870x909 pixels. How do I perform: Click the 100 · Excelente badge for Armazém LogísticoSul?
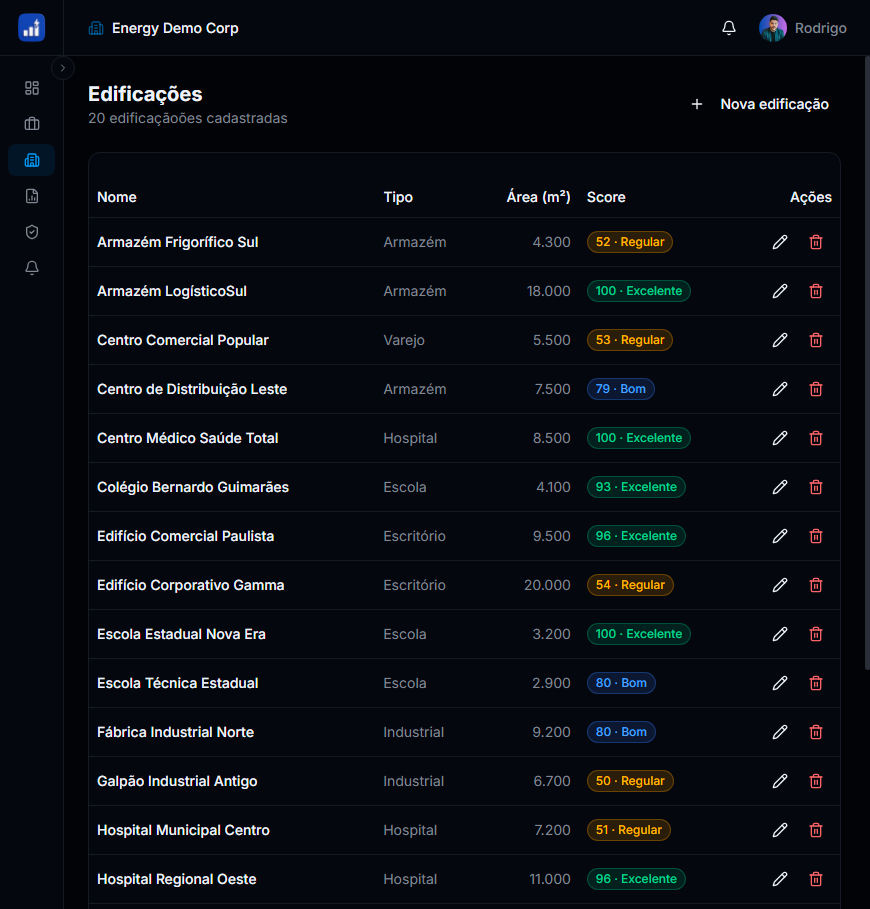(638, 291)
